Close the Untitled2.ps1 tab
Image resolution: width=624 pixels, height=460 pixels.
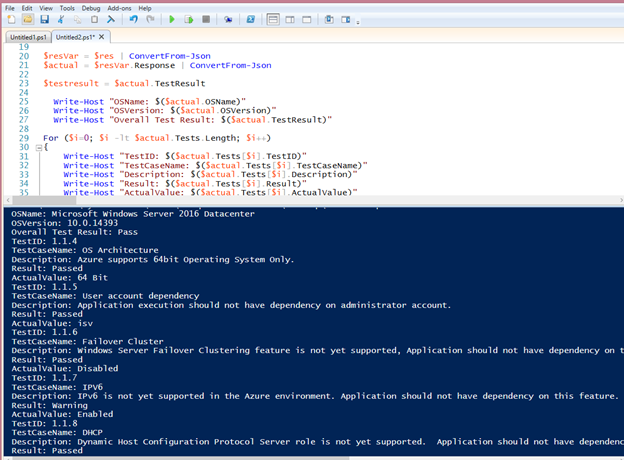(101, 37)
